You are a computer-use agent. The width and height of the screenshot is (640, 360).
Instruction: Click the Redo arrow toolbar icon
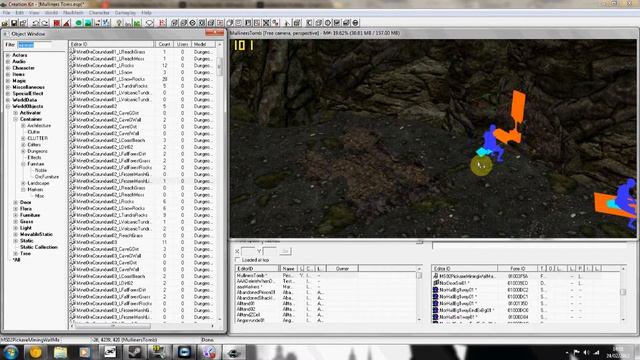pyautogui.click(x=44, y=23)
